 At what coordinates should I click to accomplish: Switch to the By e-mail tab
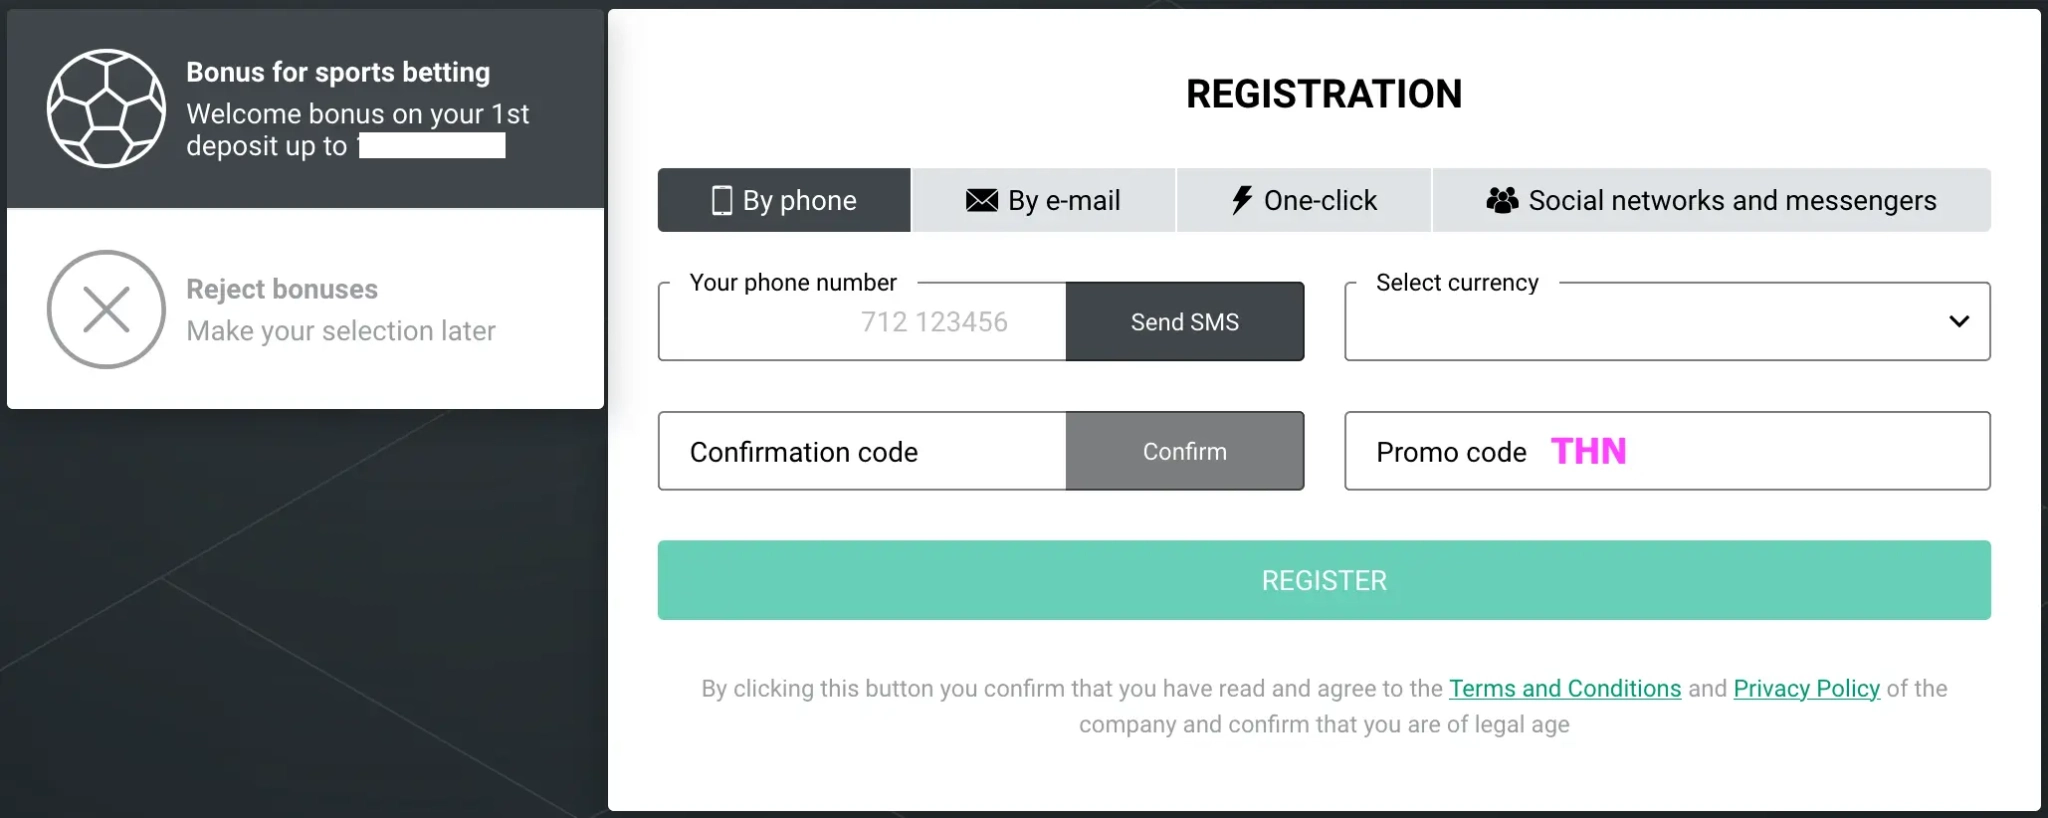coord(1043,200)
